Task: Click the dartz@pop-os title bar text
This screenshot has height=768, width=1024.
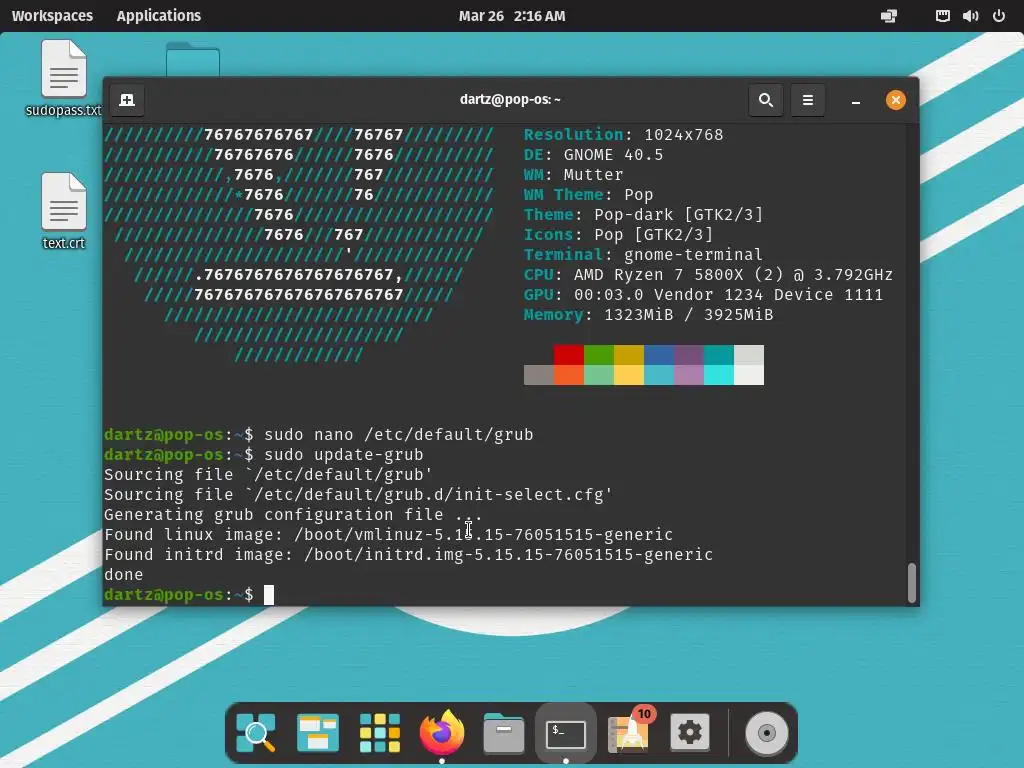Action: coord(510,99)
